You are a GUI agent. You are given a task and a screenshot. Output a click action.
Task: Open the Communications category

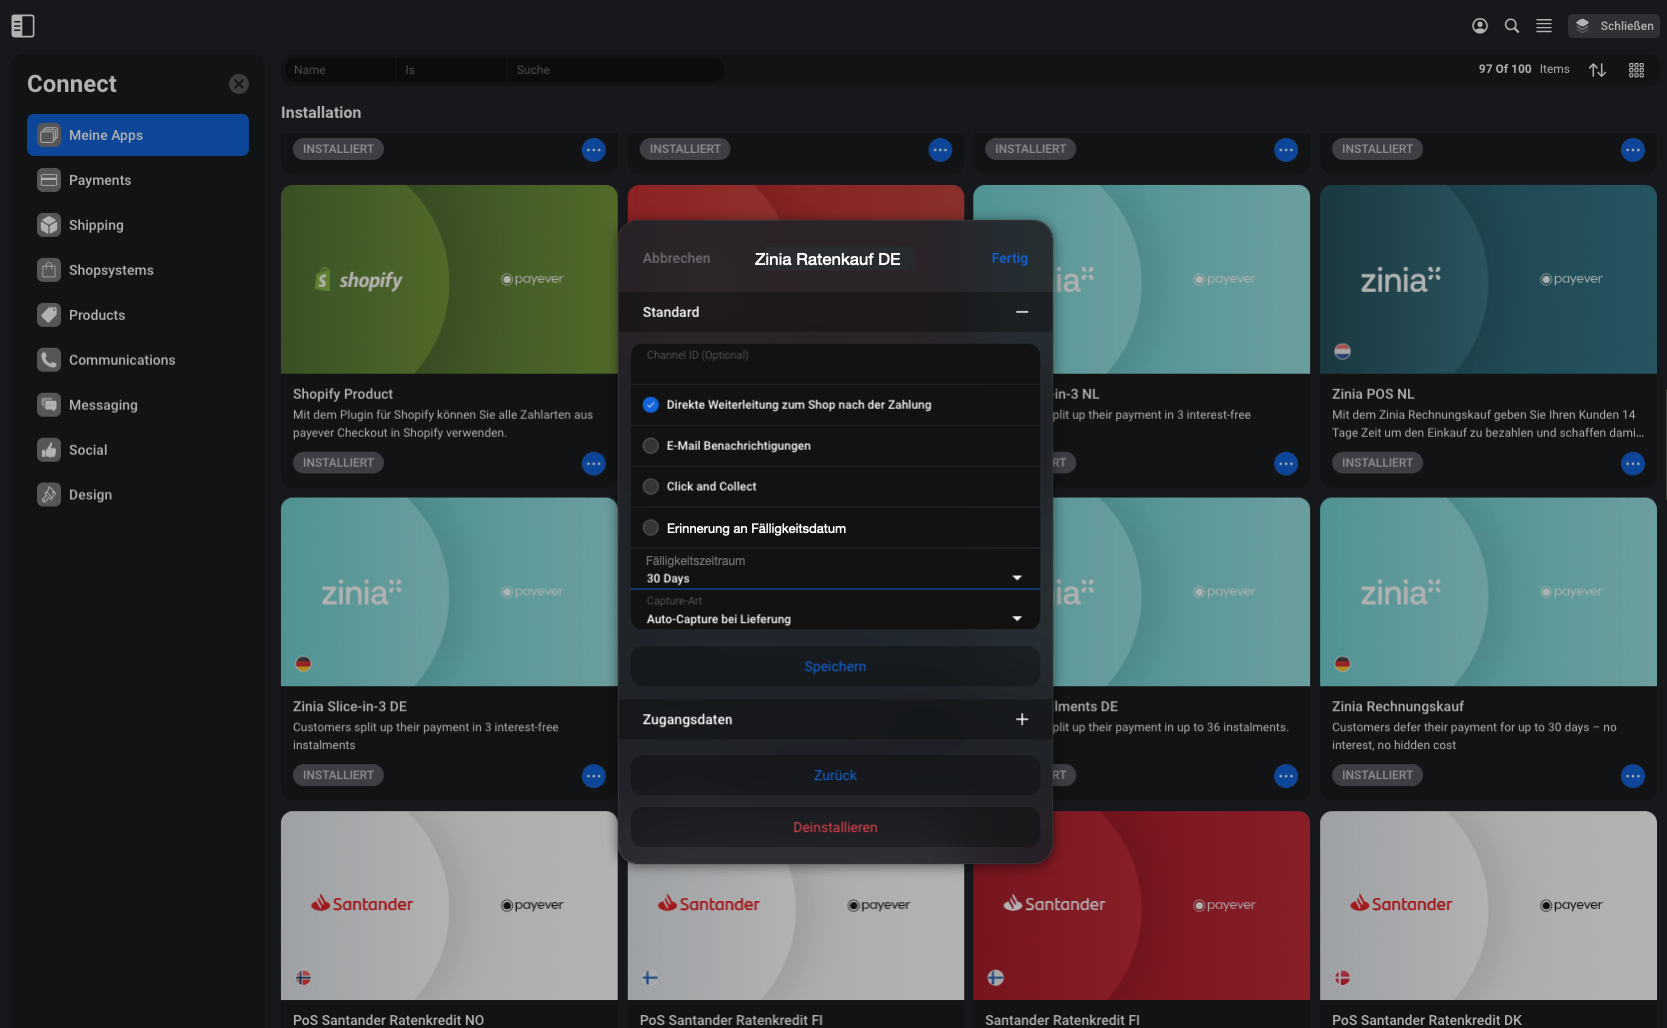[x=138, y=360]
